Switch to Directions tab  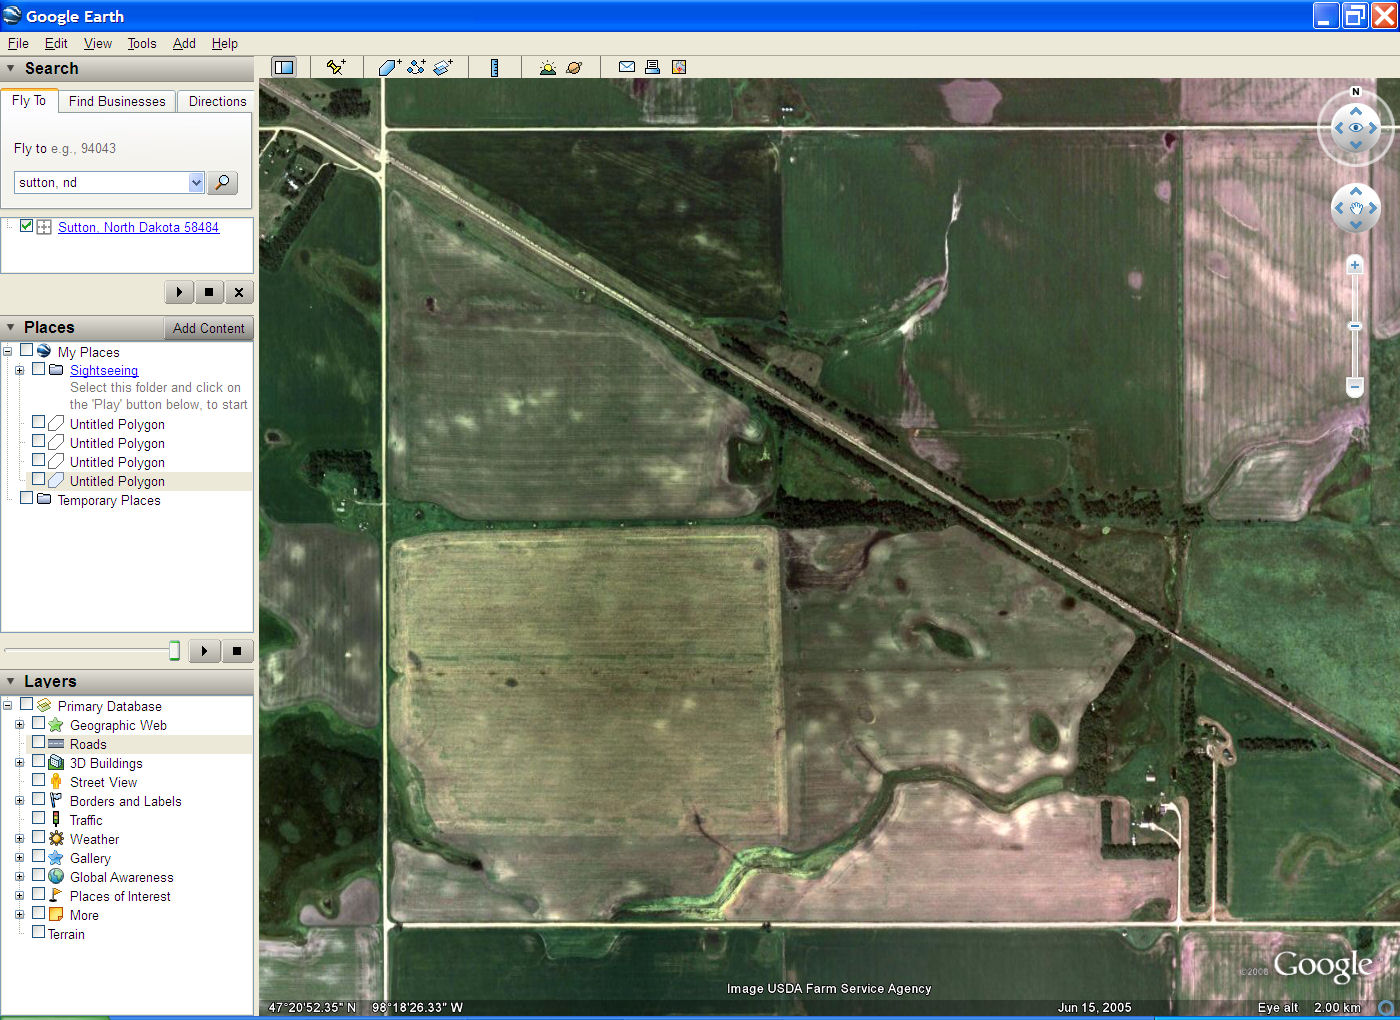coord(217,101)
